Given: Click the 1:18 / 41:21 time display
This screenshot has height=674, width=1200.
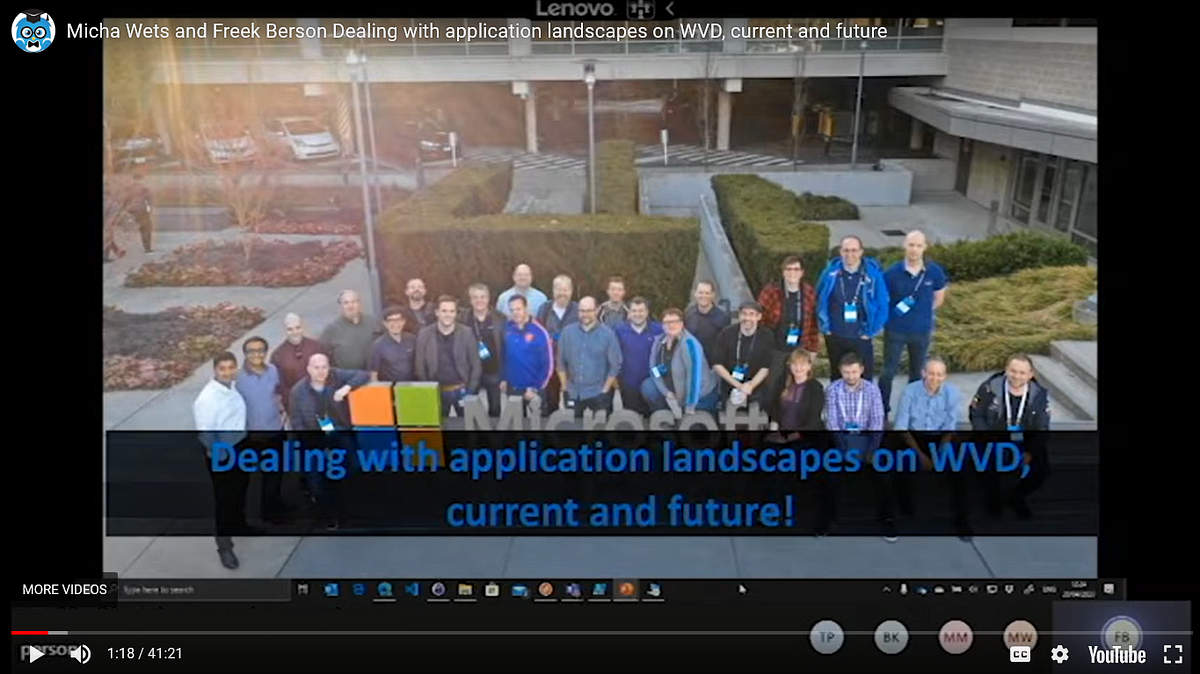Looking at the screenshot, I should (x=145, y=654).
